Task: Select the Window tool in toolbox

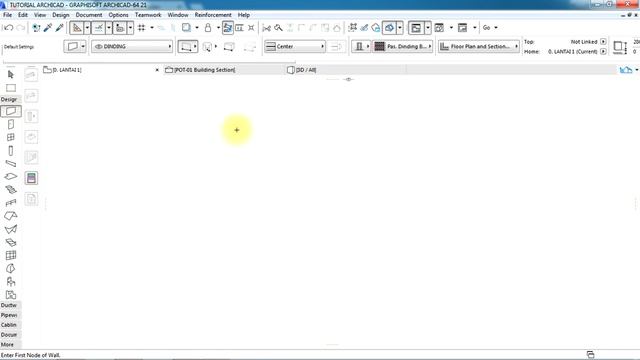Action: coord(11,137)
